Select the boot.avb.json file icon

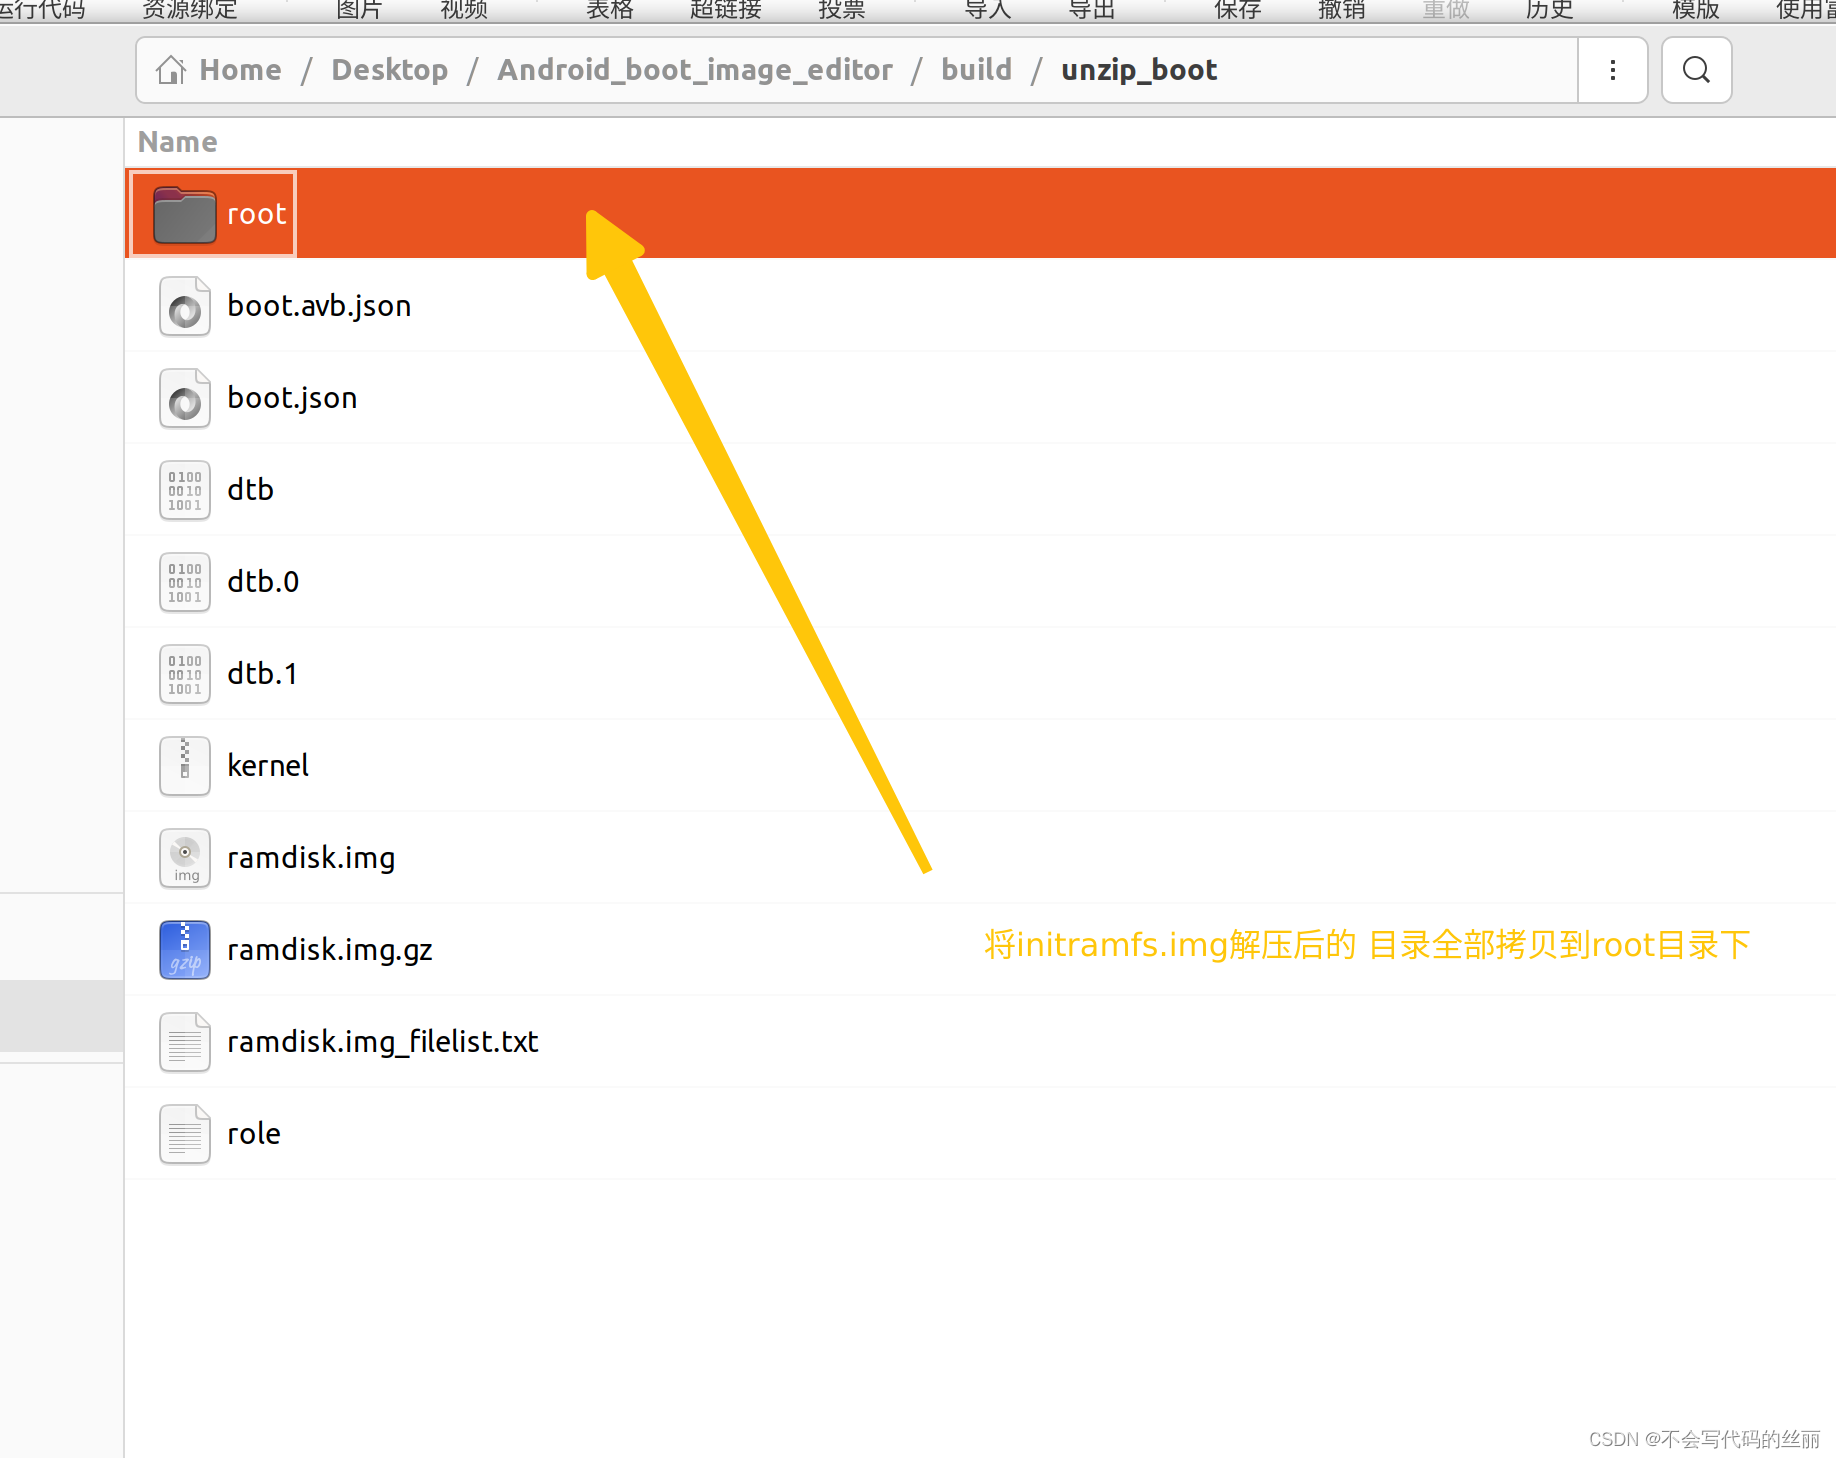[185, 306]
